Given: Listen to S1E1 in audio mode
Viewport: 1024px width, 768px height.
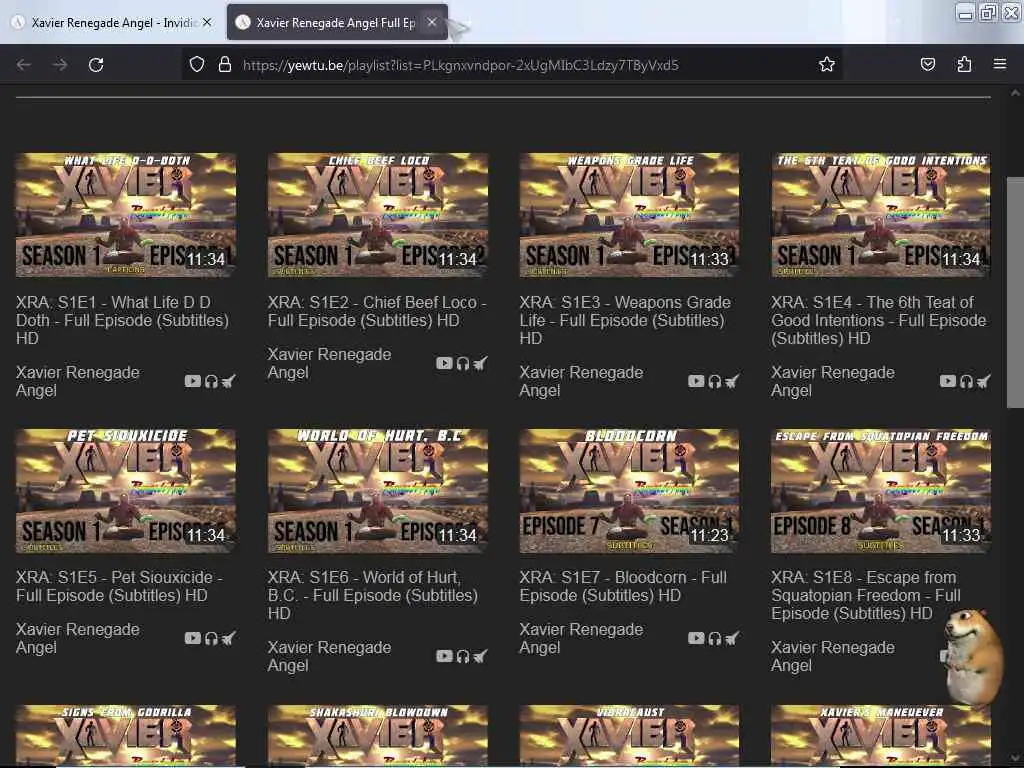Looking at the screenshot, I should pos(211,381).
